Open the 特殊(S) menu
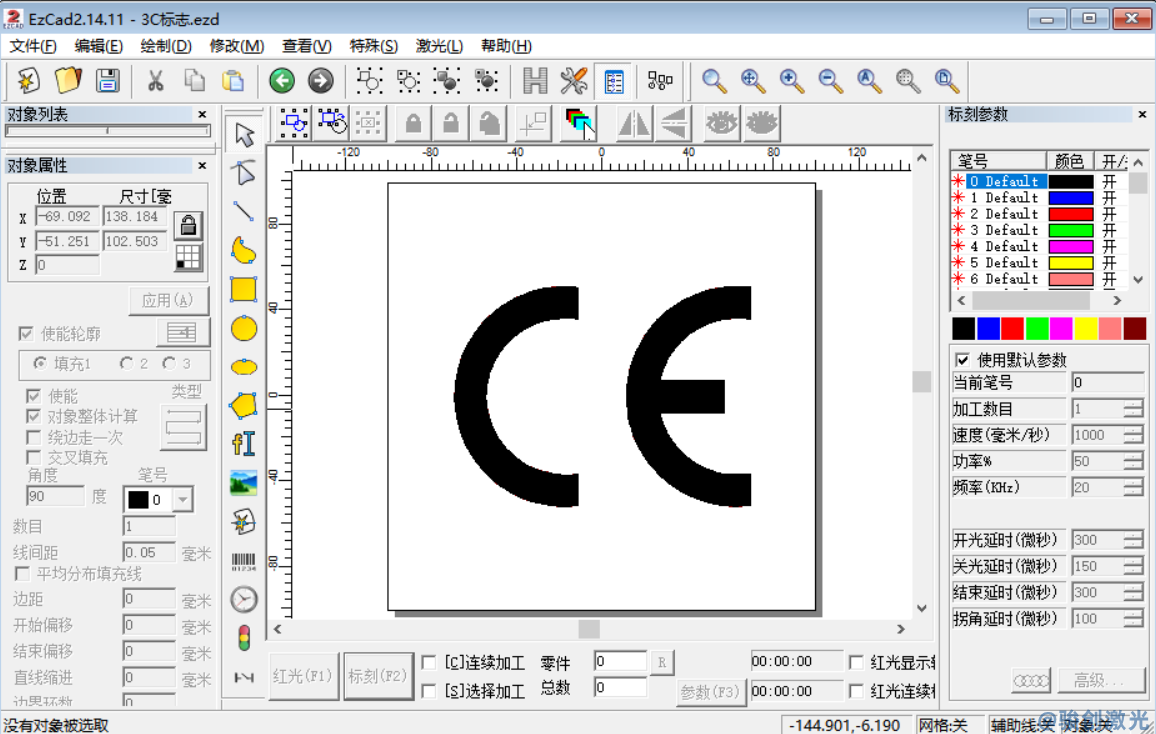Image resolution: width=1156 pixels, height=734 pixels. pyautogui.click(x=373, y=46)
